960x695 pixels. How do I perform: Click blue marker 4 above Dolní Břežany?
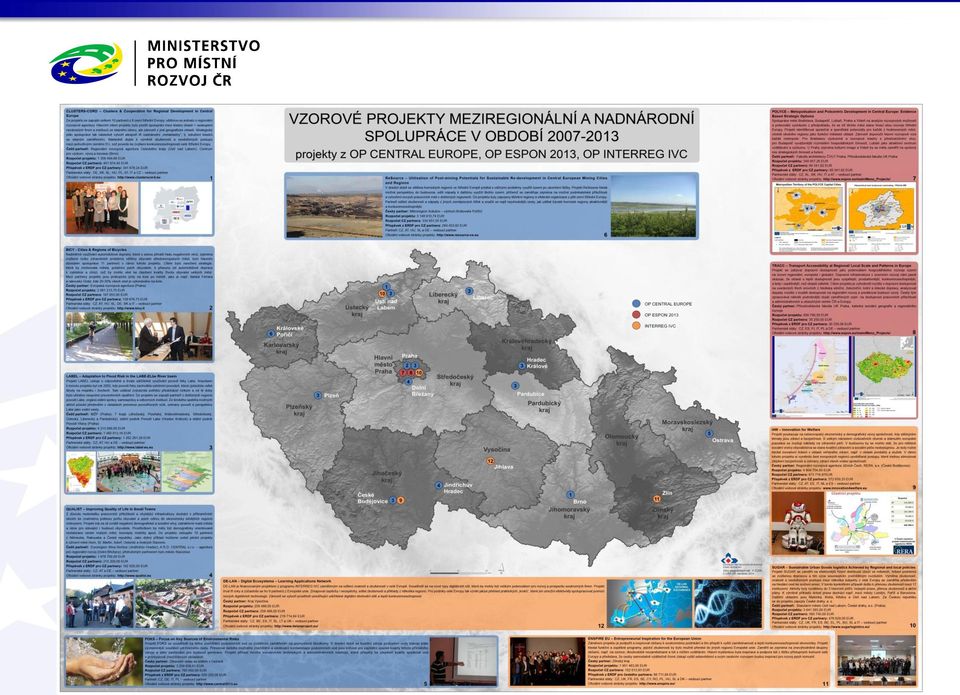click(x=408, y=381)
